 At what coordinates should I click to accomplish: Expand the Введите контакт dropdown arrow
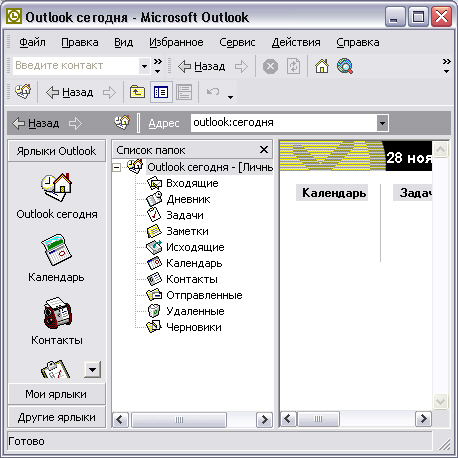click(x=144, y=66)
